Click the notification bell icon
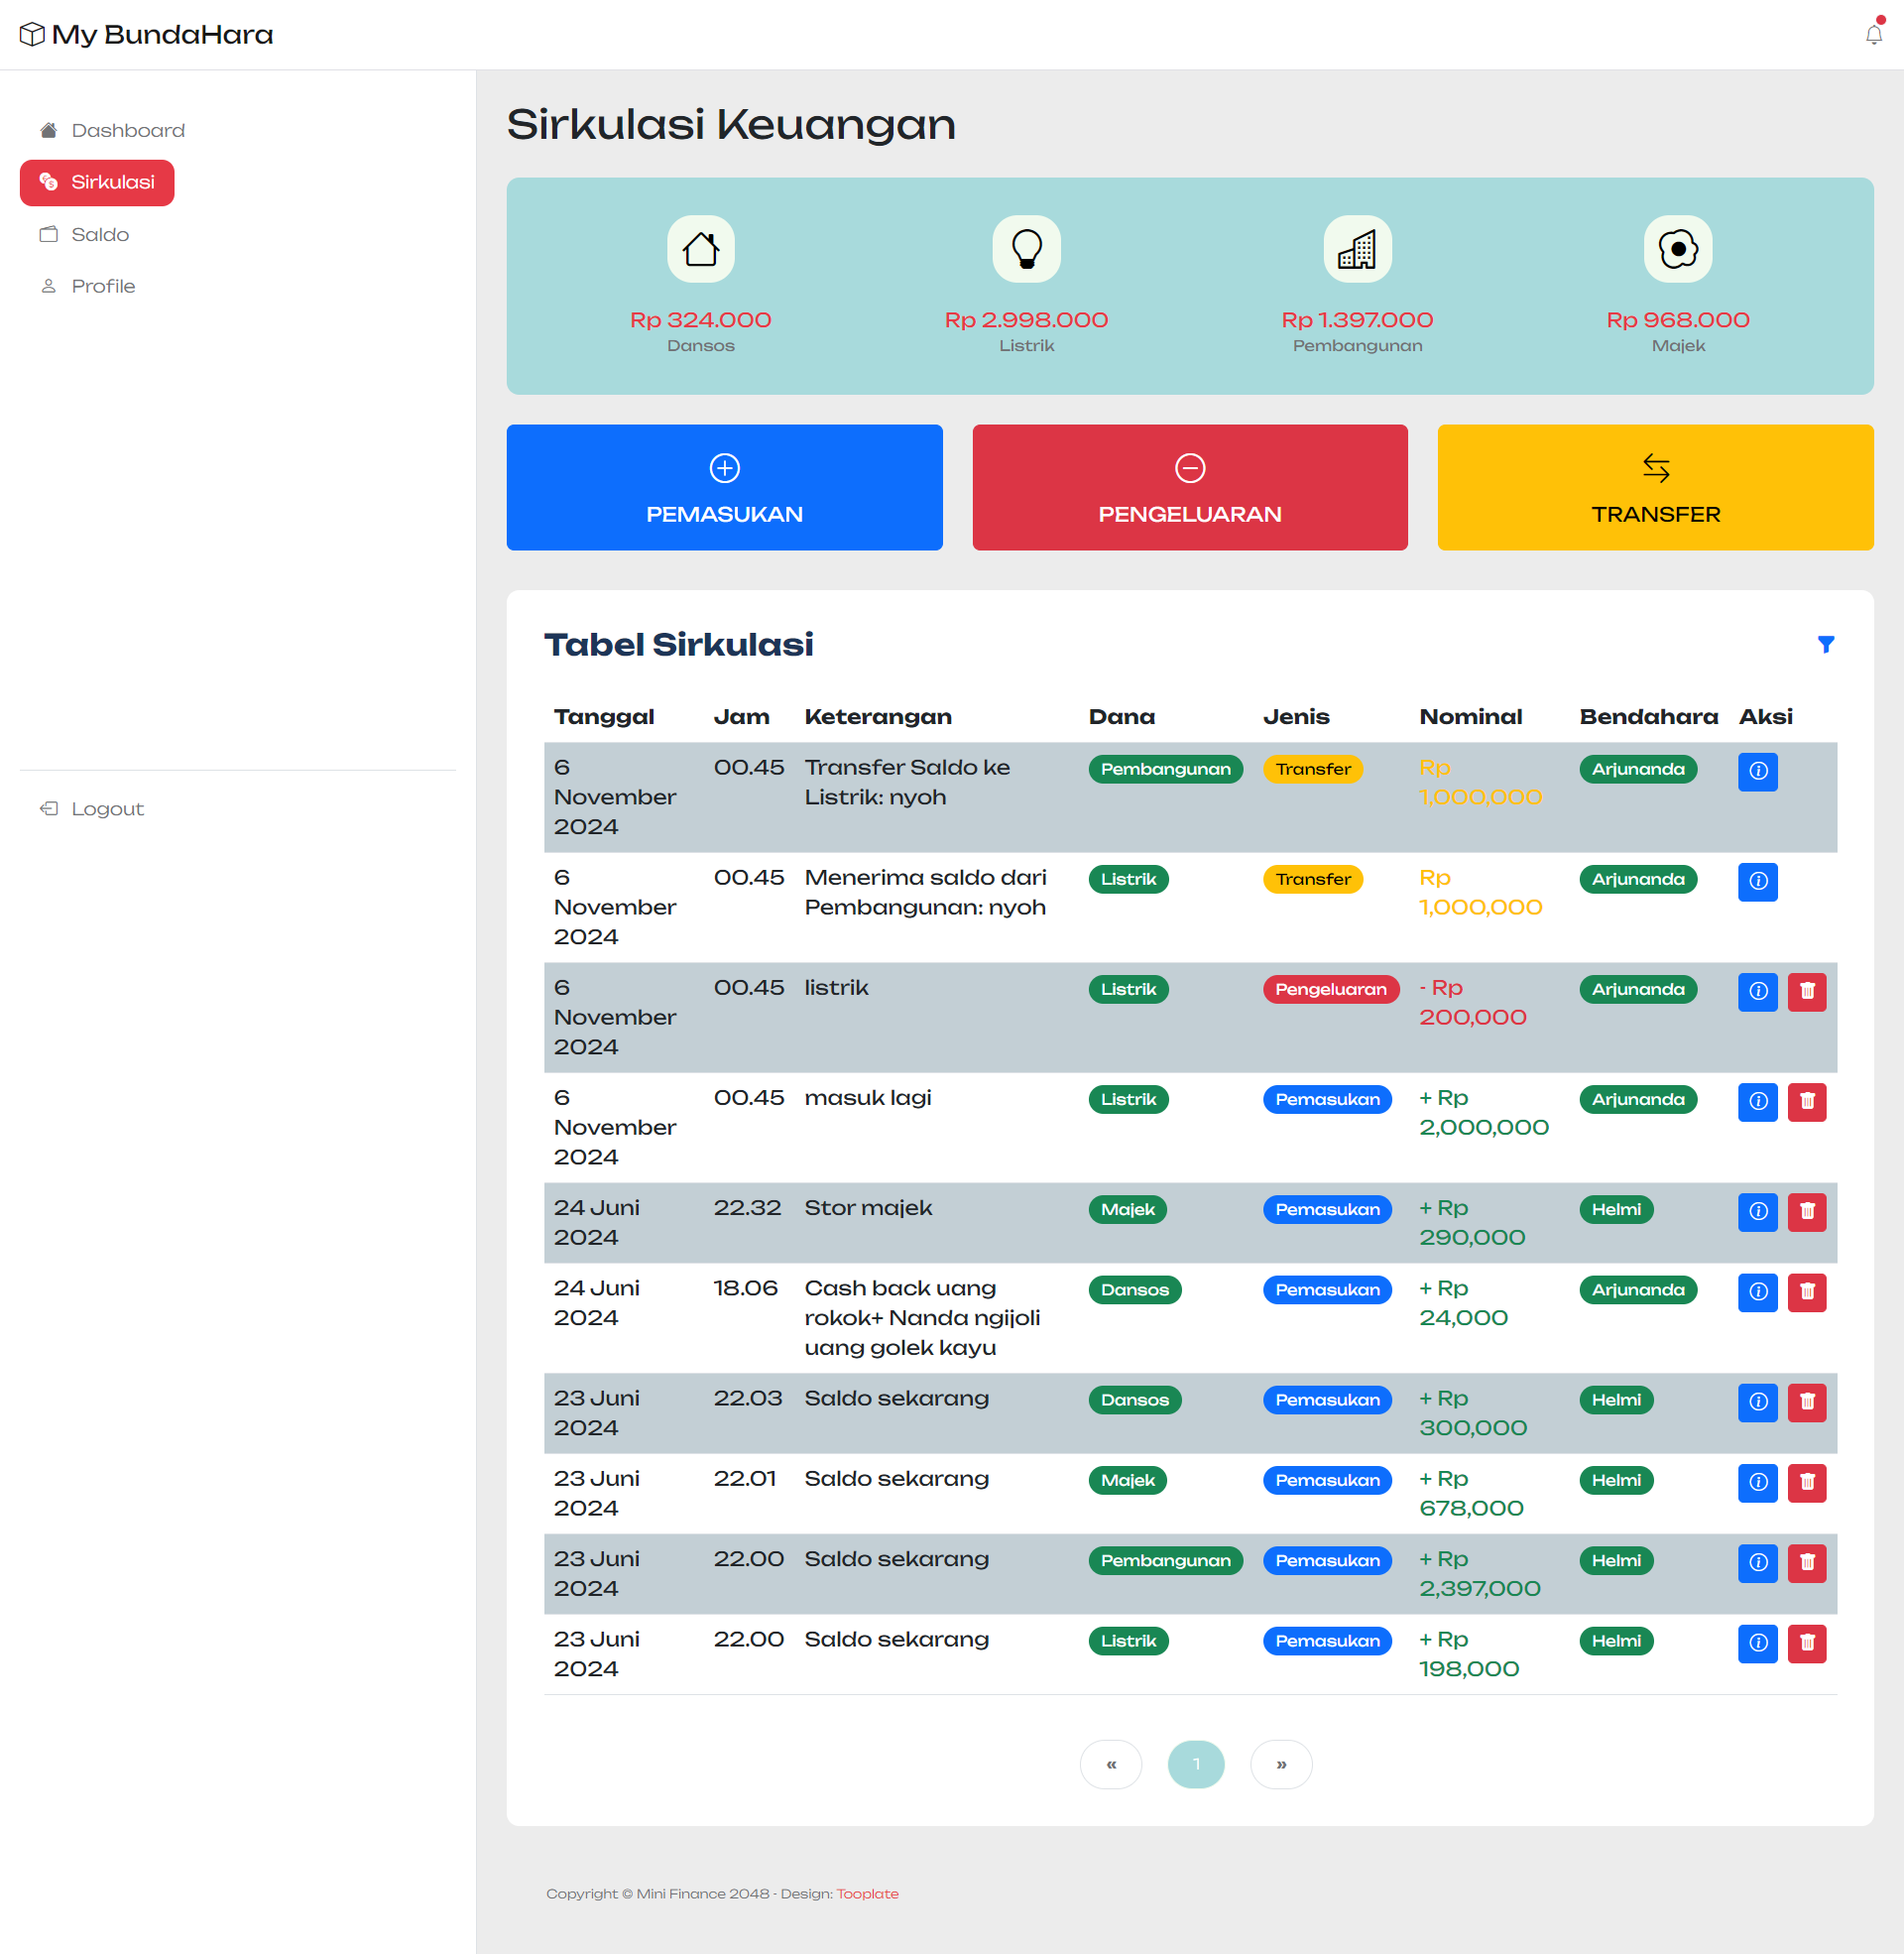The height and width of the screenshot is (1954, 1904). (x=1873, y=35)
